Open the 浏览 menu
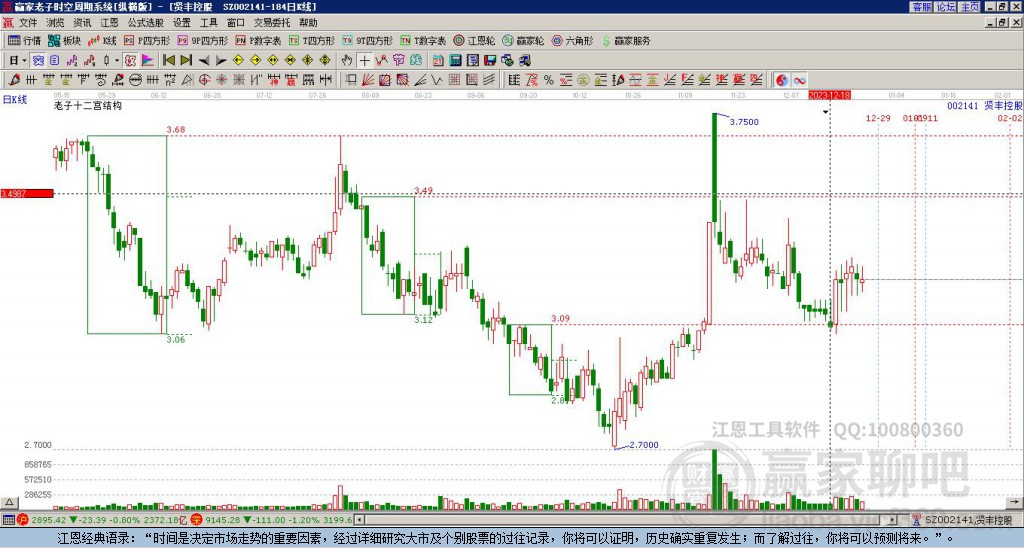The image size is (1024, 548). (56, 23)
